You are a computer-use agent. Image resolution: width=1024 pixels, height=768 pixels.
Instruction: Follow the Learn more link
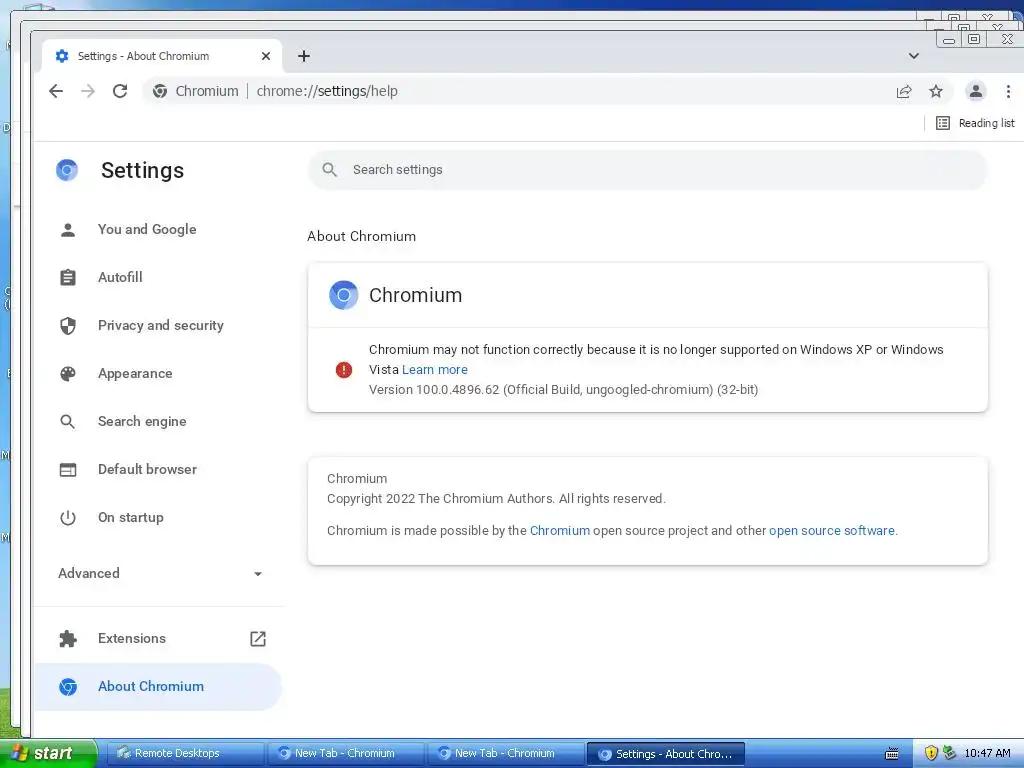point(435,370)
